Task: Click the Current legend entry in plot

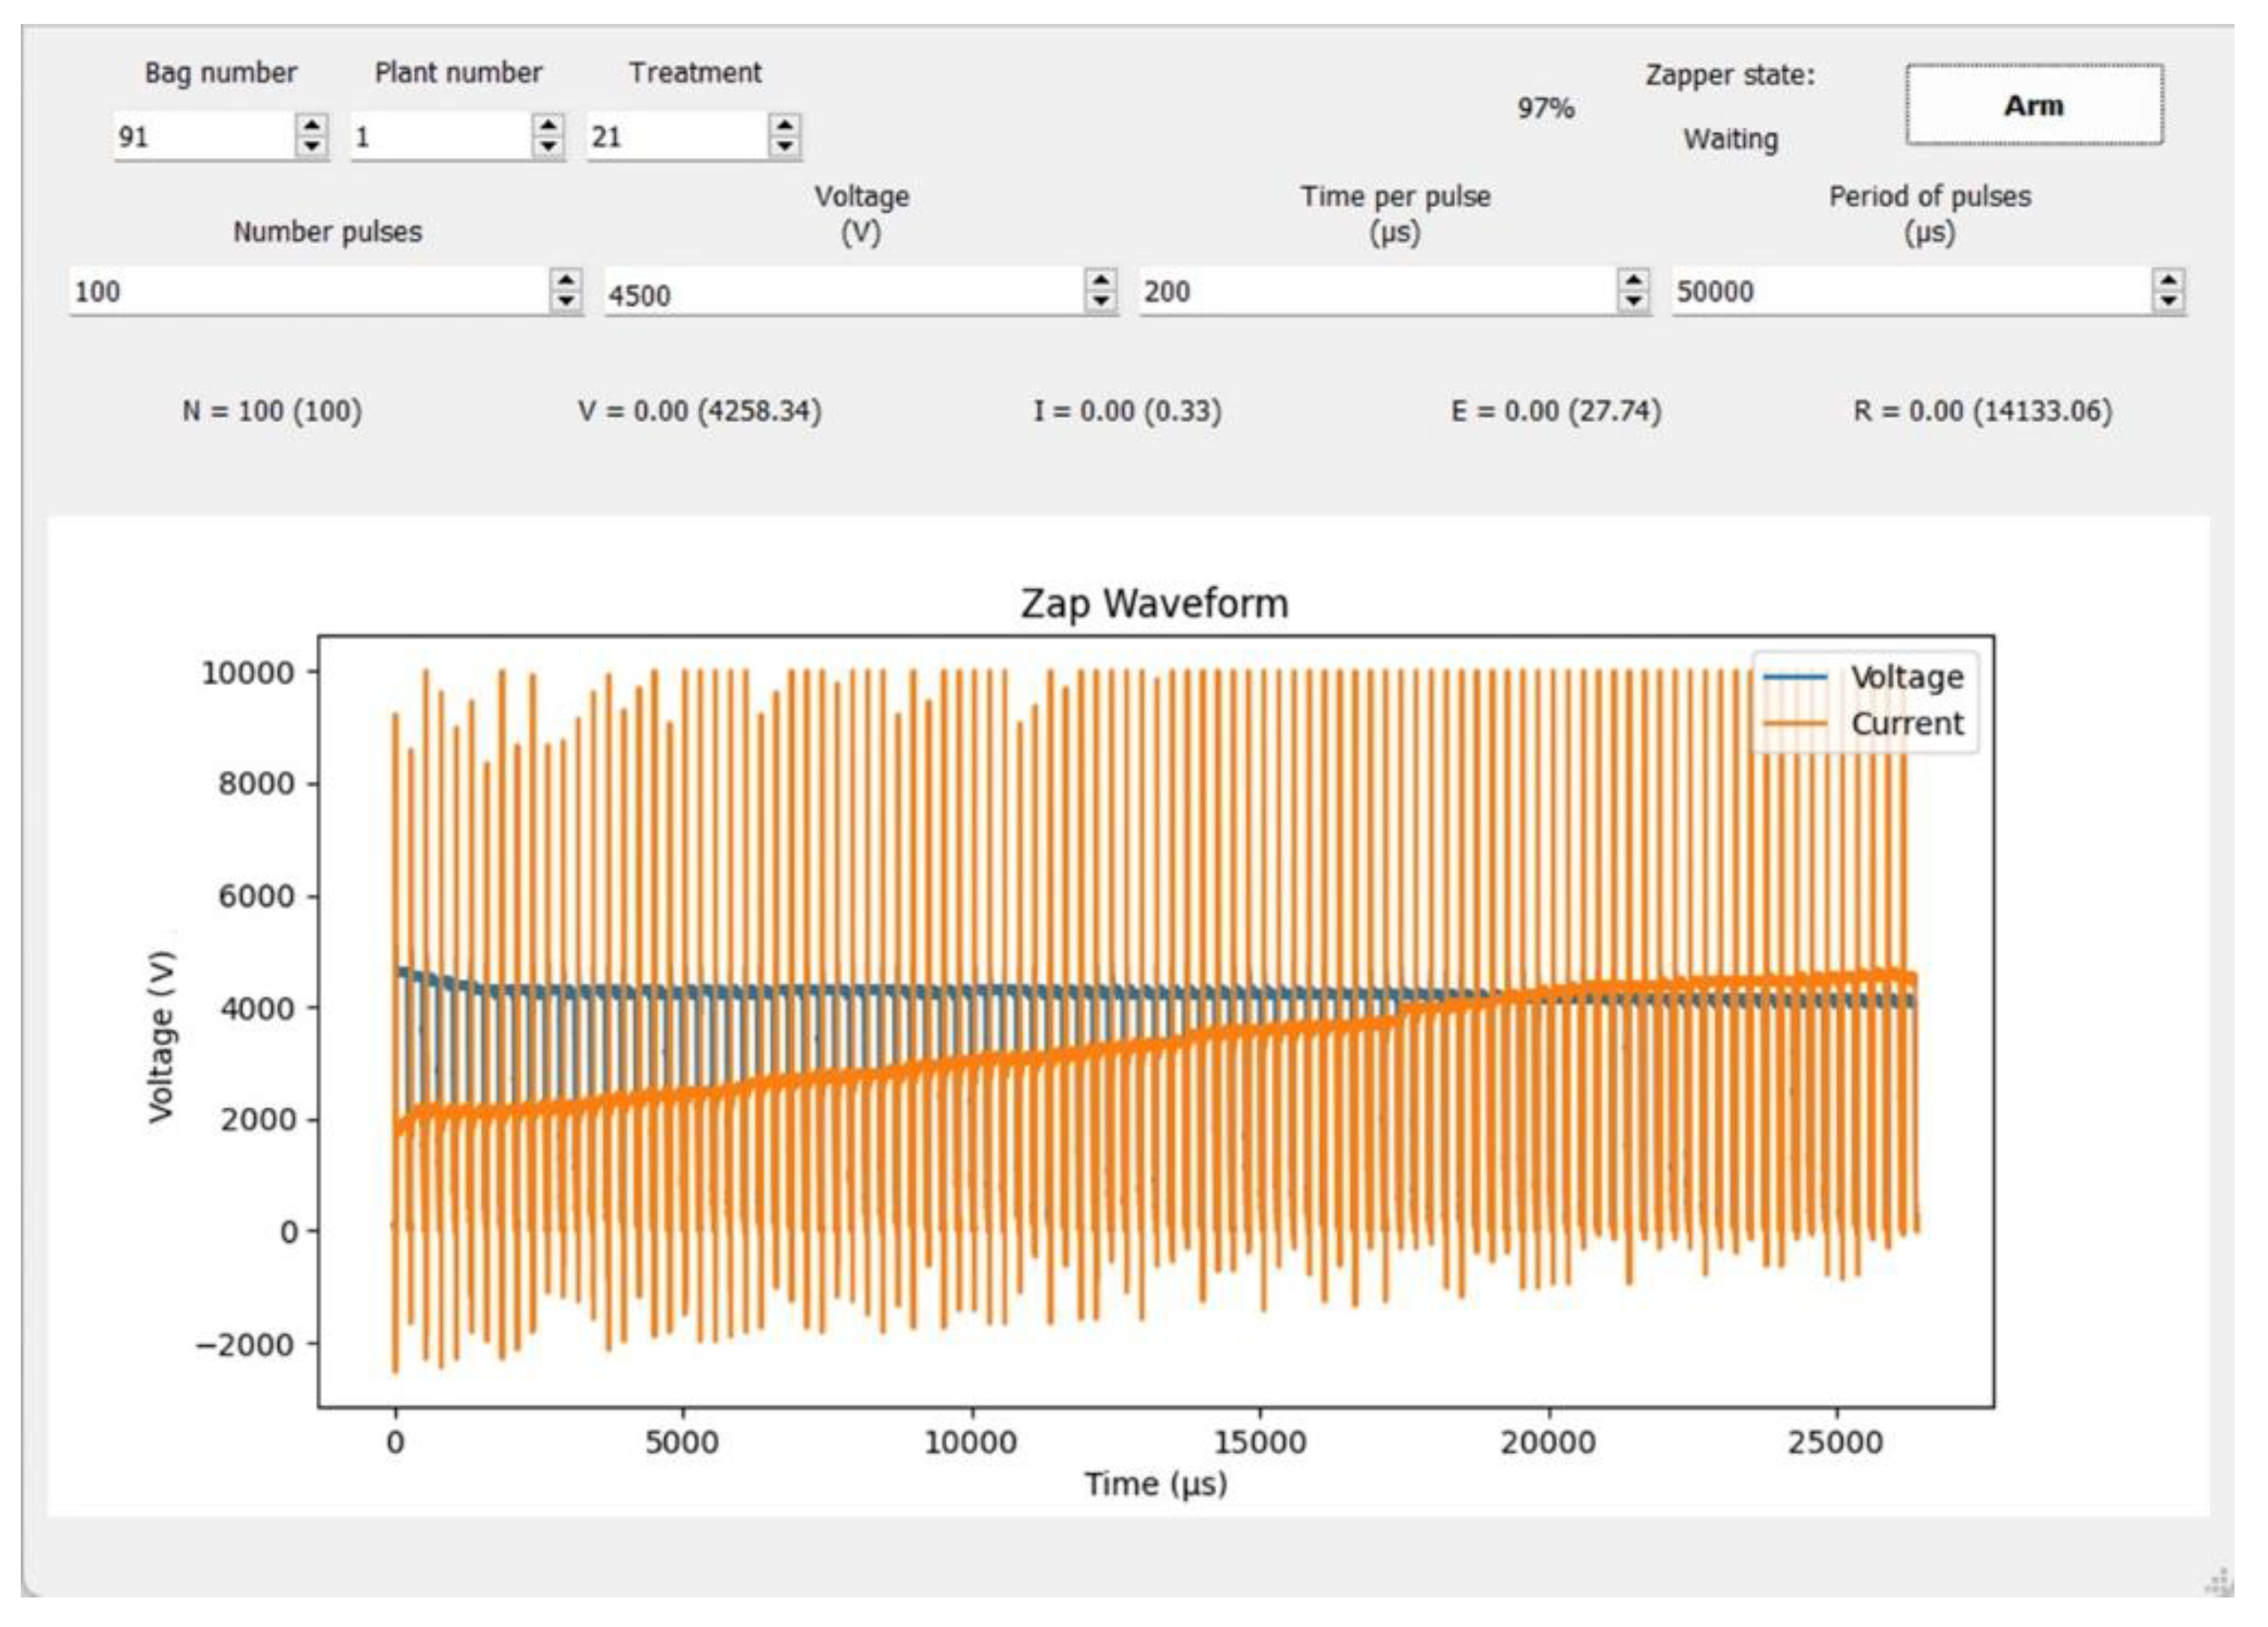Action: coord(1904,723)
